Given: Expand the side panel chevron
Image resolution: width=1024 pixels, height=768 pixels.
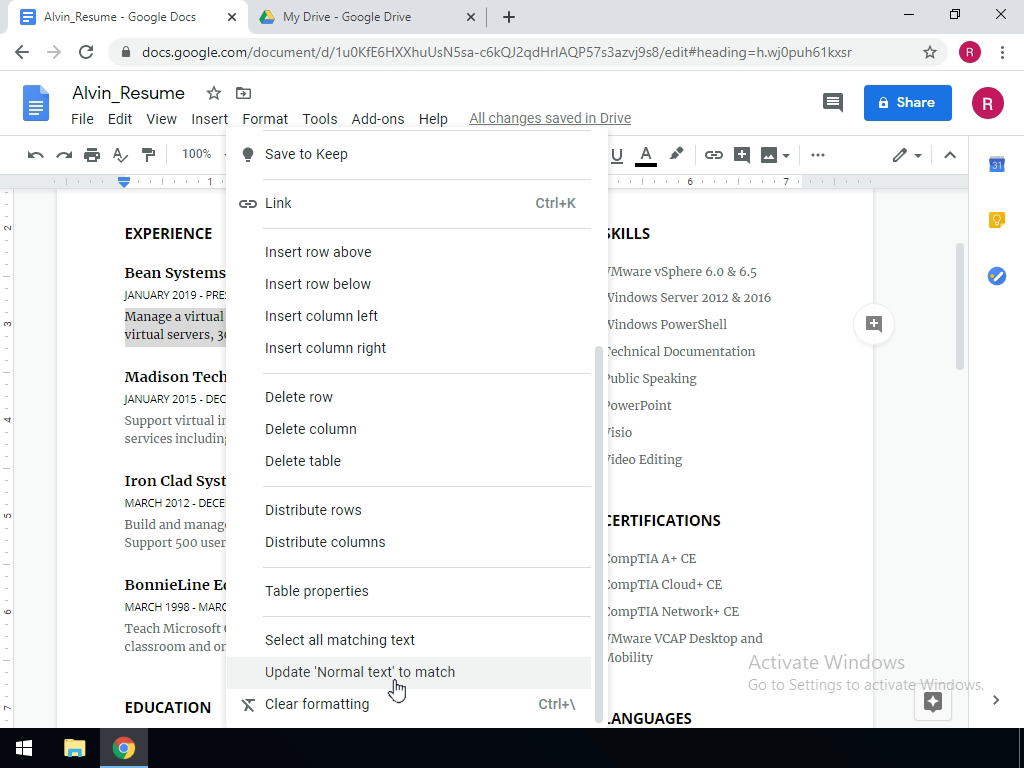Looking at the screenshot, I should 996,700.
